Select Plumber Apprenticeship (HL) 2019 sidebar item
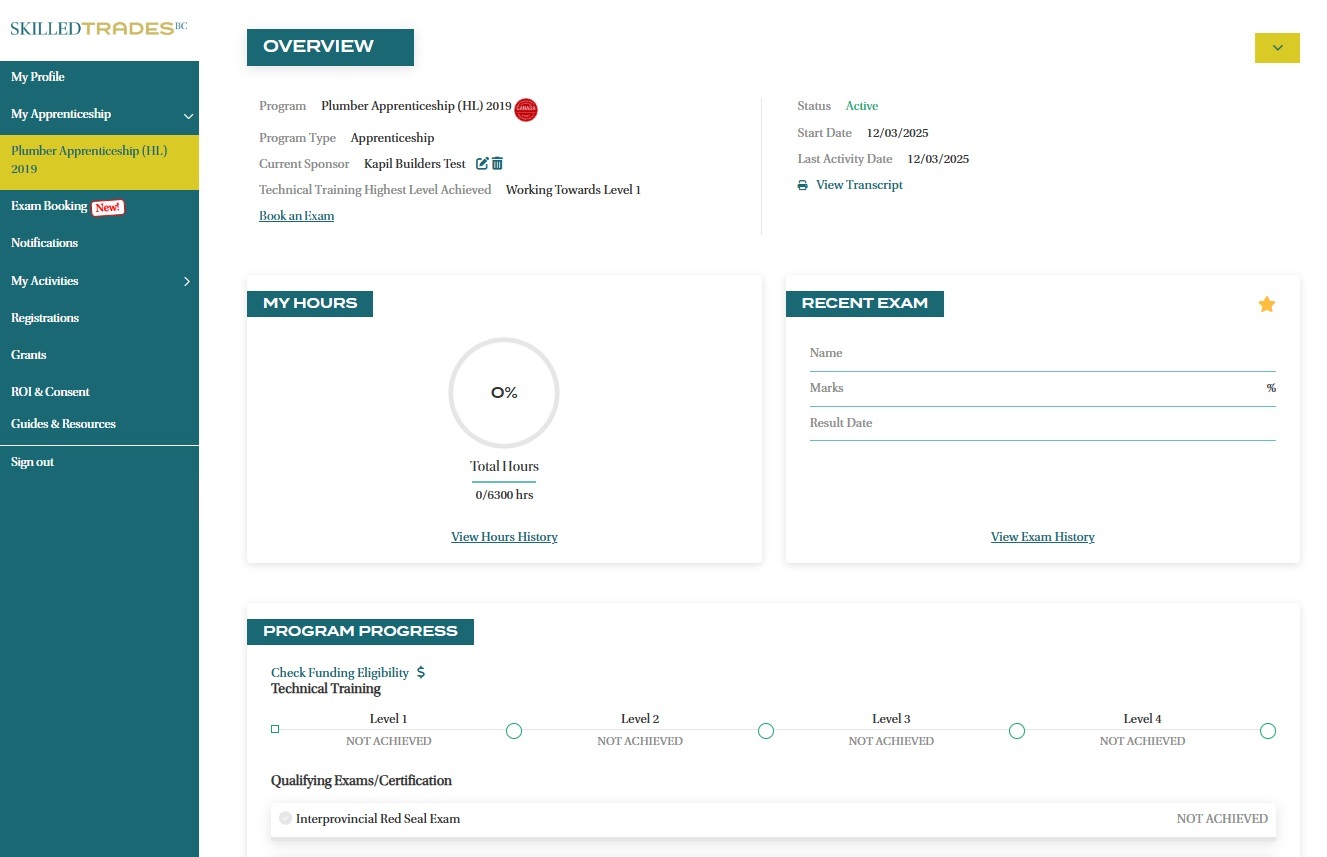 point(89,160)
